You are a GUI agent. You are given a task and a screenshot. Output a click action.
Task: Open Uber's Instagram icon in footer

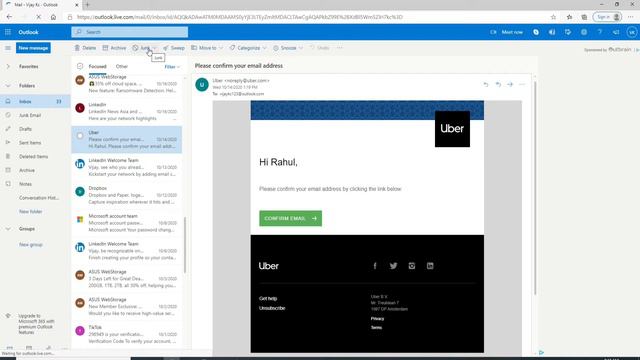point(411,266)
